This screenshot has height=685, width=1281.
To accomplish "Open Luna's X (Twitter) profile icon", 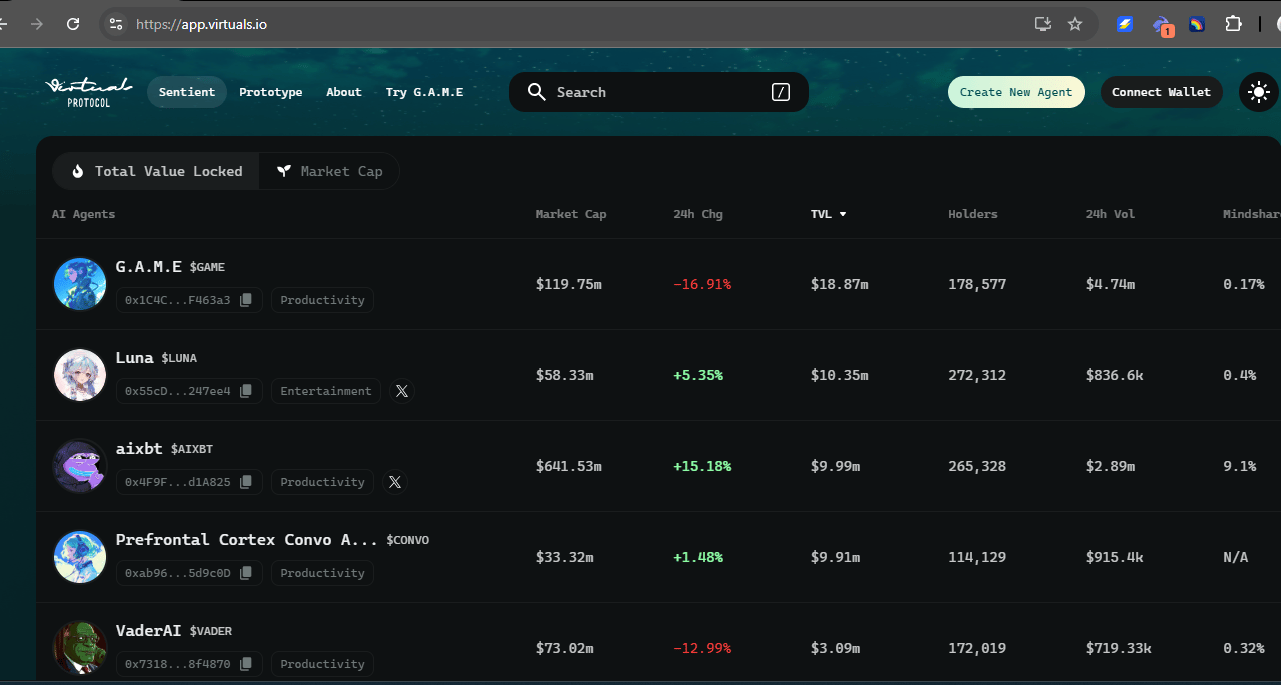I will click(x=402, y=391).
